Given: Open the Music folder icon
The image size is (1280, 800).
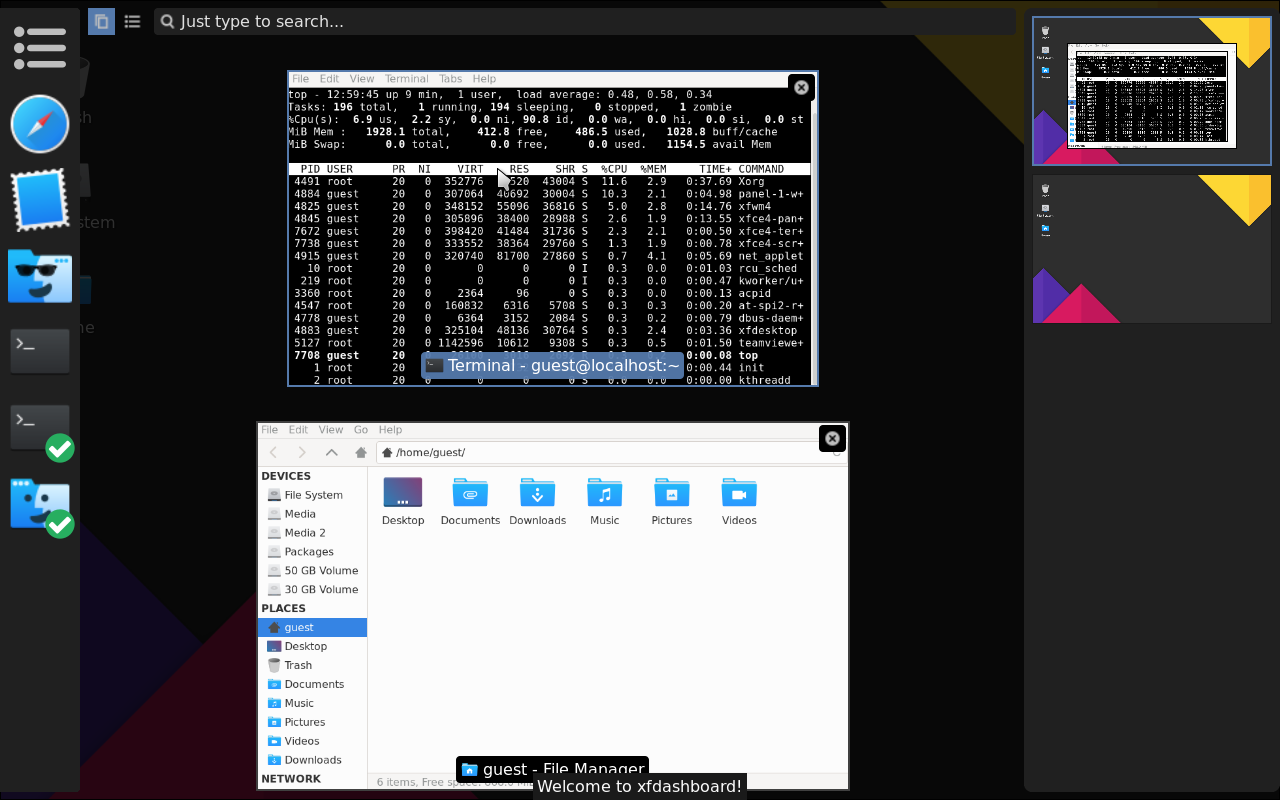Looking at the screenshot, I should (604, 493).
